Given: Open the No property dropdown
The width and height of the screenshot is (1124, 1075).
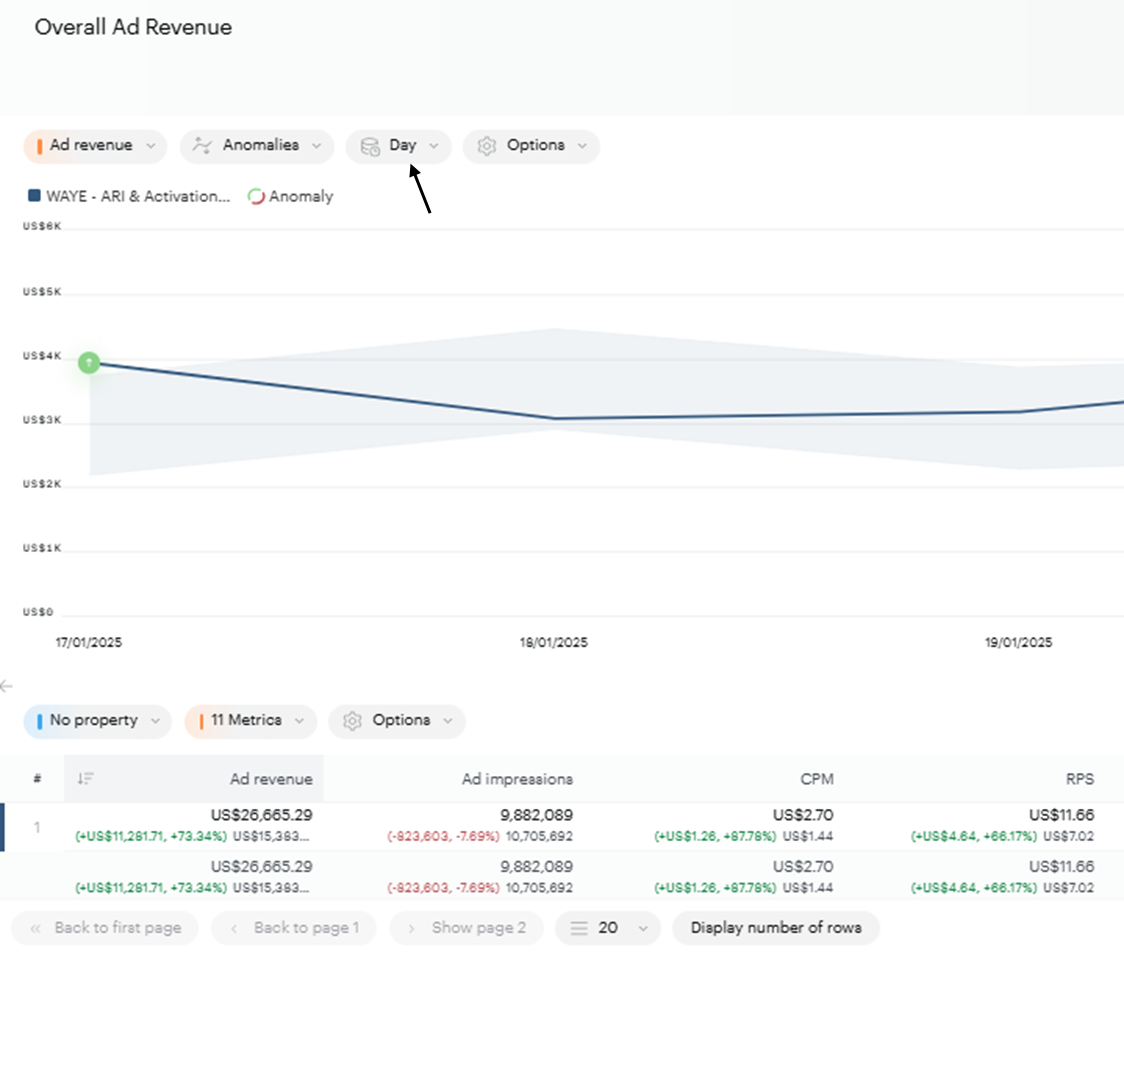Looking at the screenshot, I should click(97, 721).
